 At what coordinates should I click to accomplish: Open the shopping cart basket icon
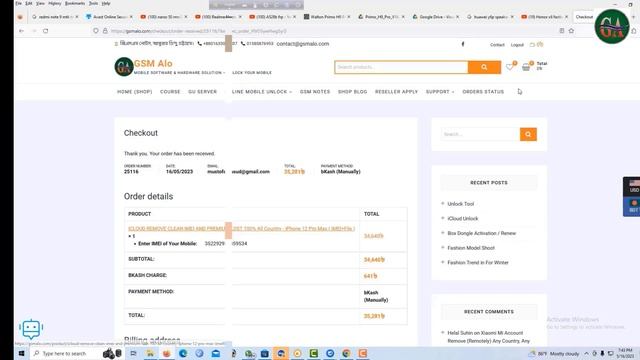(527, 67)
